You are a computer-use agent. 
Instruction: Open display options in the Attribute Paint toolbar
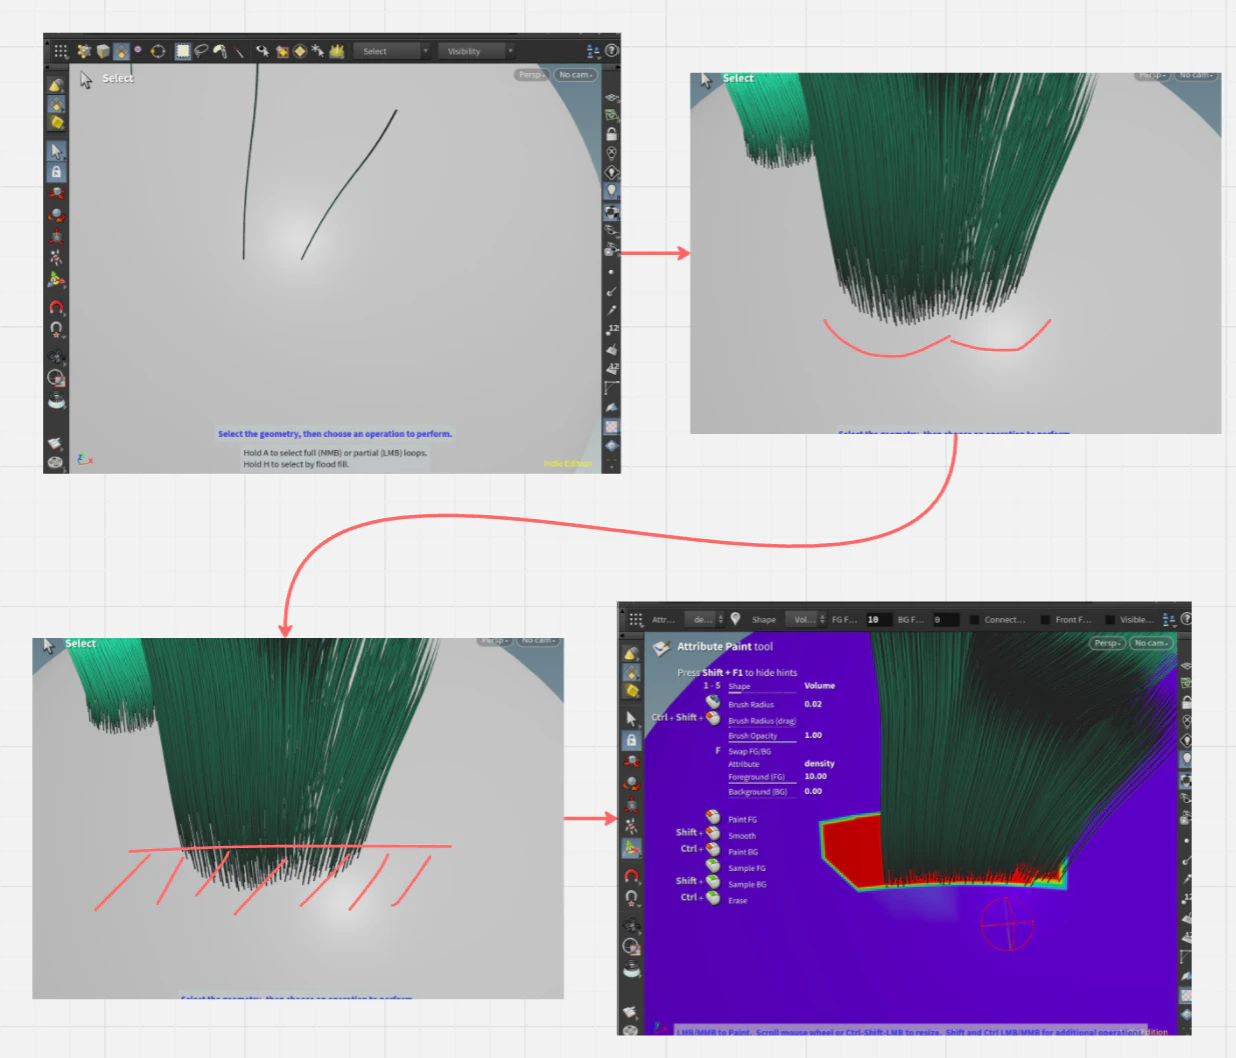pyautogui.click(x=1168, y=620)
